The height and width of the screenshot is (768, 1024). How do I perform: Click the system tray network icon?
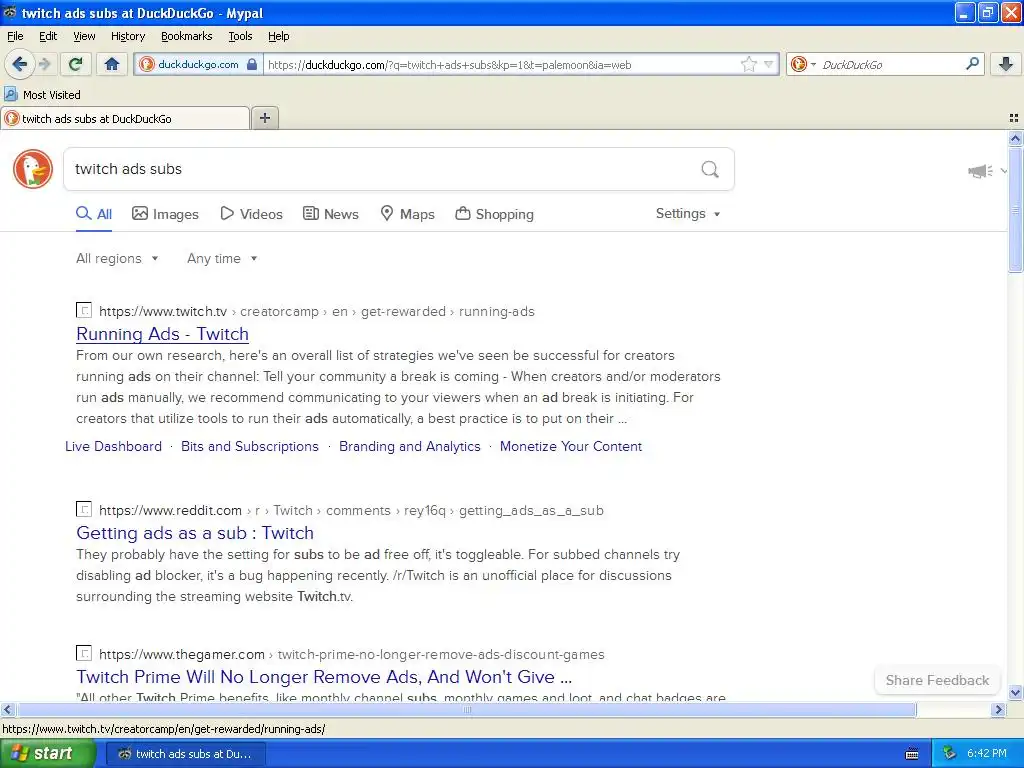pyautogui.click(x=949, y=754)
